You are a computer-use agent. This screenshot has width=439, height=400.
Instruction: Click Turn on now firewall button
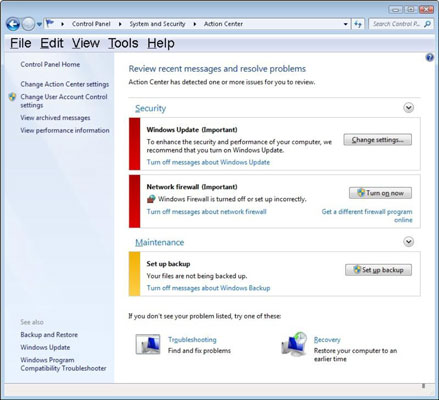pos(380,193)
